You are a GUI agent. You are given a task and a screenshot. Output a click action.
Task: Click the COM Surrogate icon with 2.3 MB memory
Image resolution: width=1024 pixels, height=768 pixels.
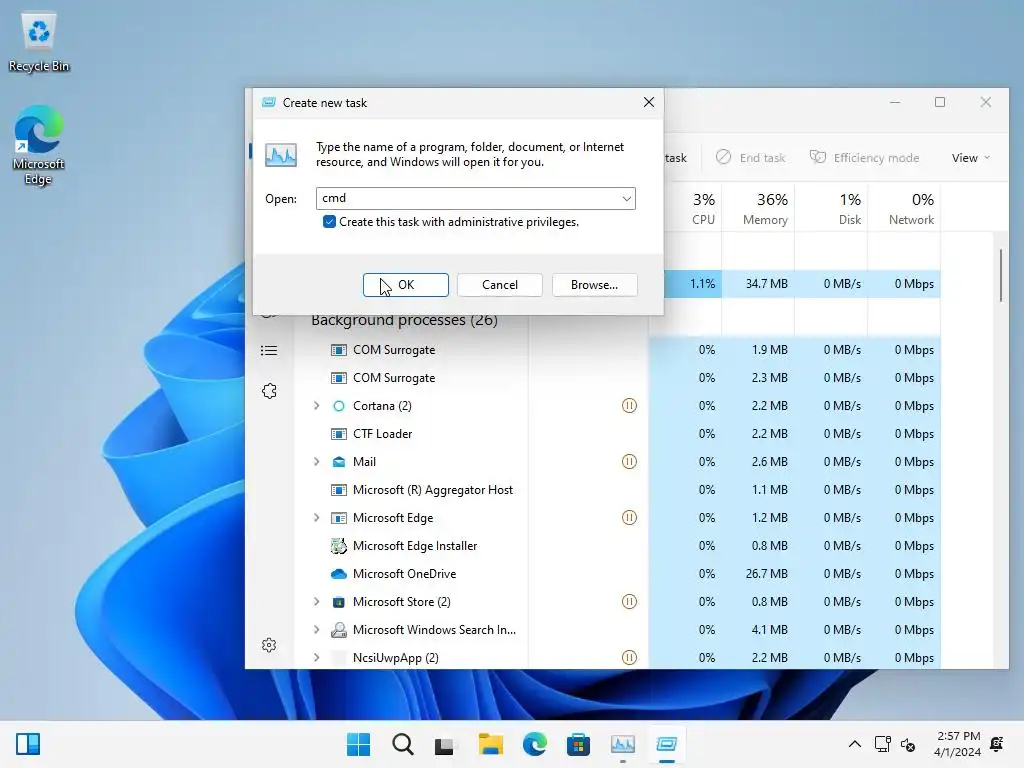click(x=338, y=378)
